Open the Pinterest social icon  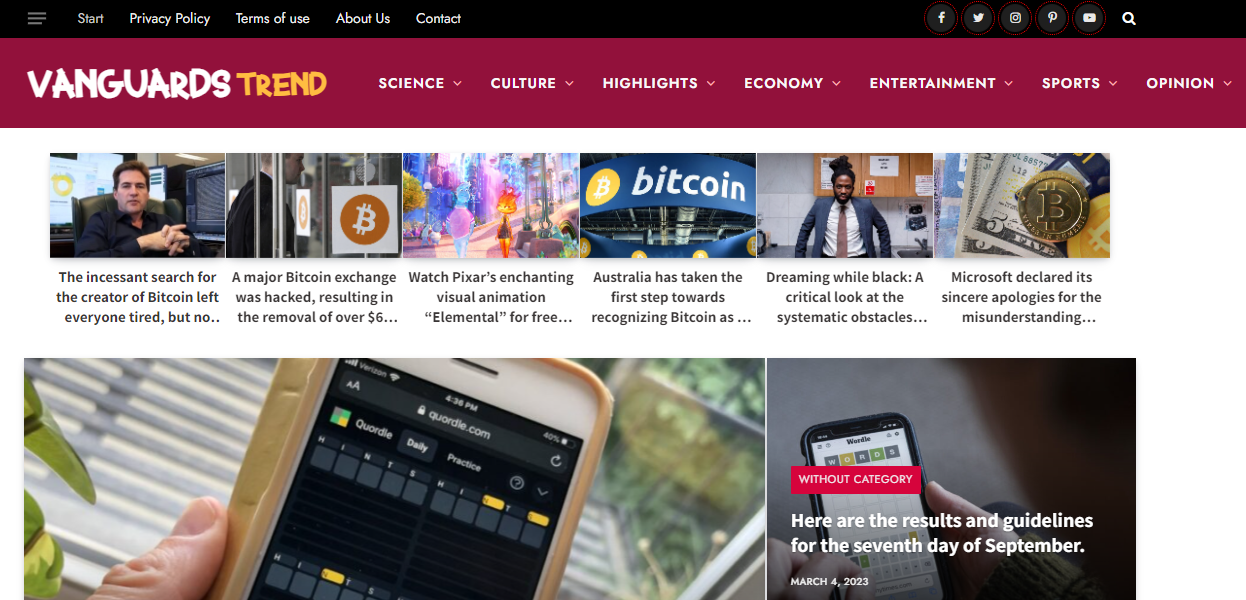[1052, 18]
